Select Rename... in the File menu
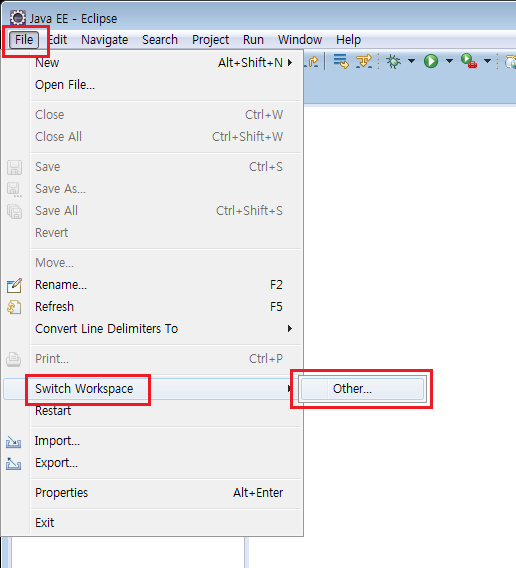Image resolution: width=516 pixels, height=568 pixels. coord(167,285)
